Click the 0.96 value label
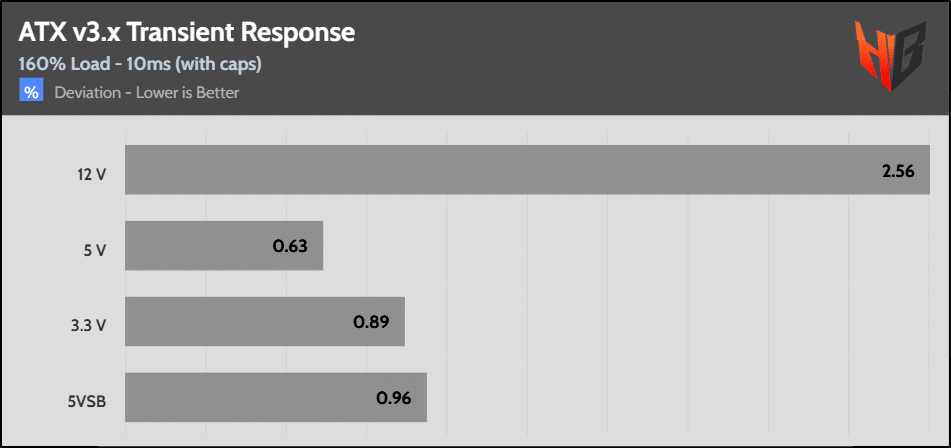 (x=394, y=398)
